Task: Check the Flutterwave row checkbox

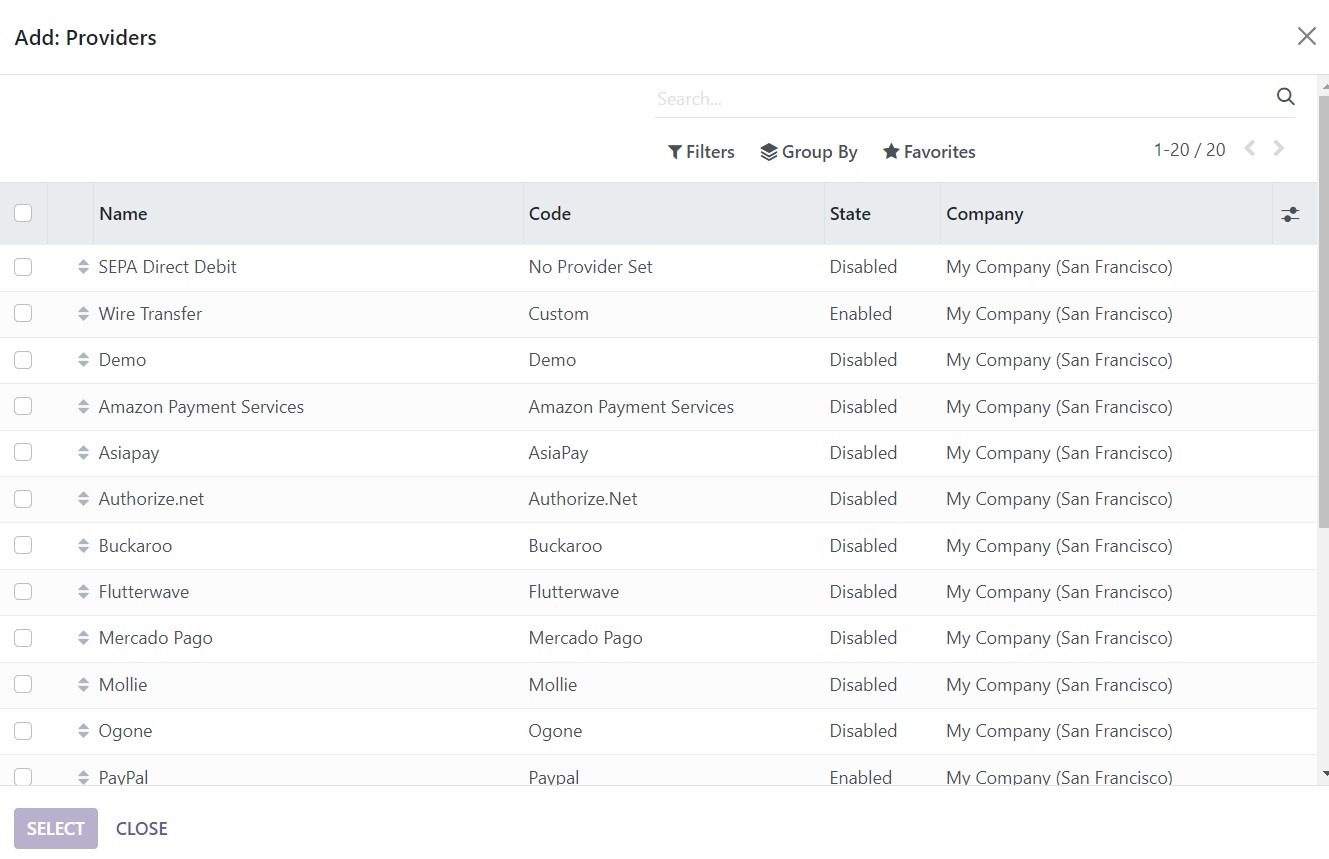Action: tap(23, 592)
